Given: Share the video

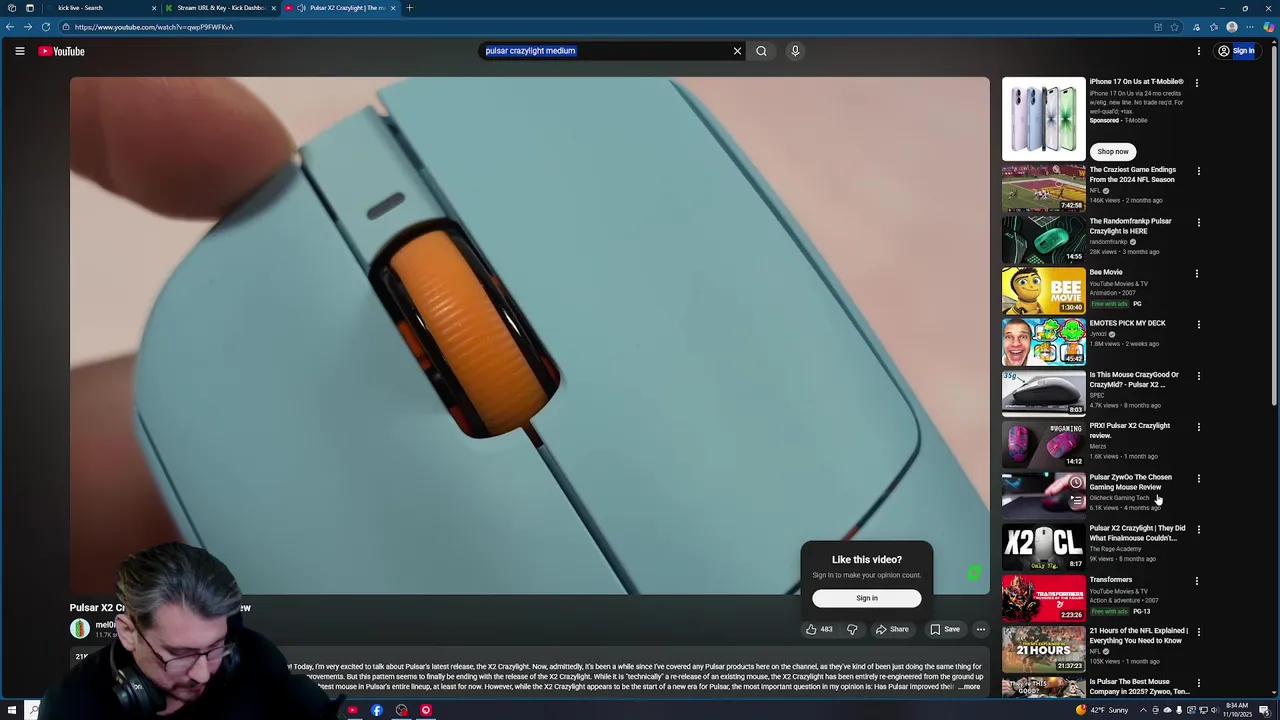Looking at the screenshot, I should pyautogui.click(x=892, y=629).
